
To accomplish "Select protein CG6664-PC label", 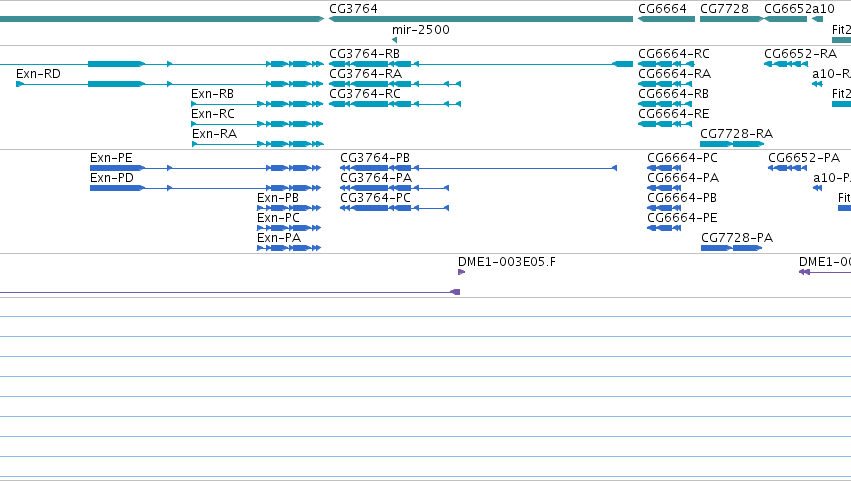I will coord(682,158).
